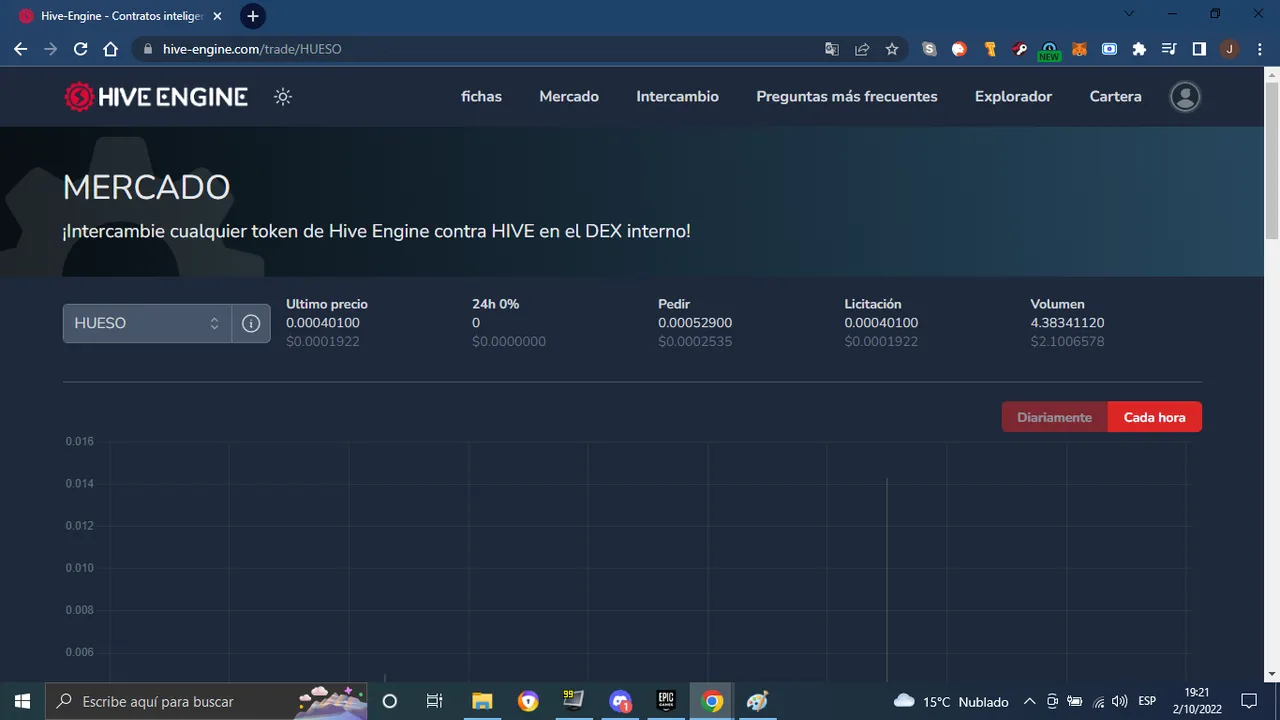Viewport: 1280px width, 720px height.
Task: Click the Volumen value 4.38341120
Action: coord(1067,323)
